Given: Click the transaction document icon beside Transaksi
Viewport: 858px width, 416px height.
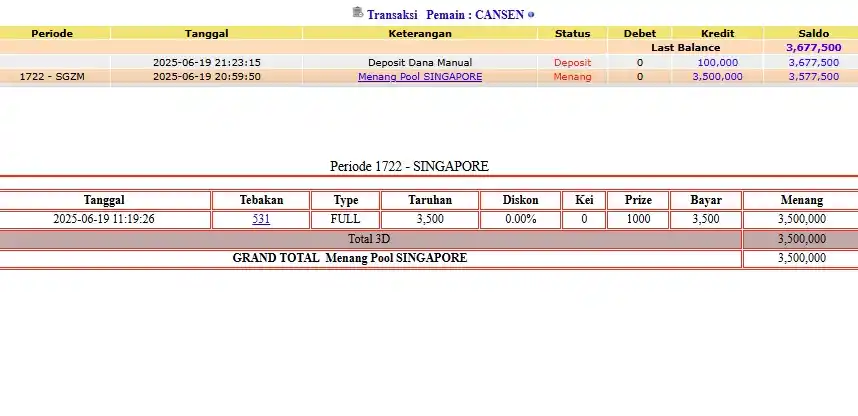Looking at the screenshot, I should pos(358,13).
